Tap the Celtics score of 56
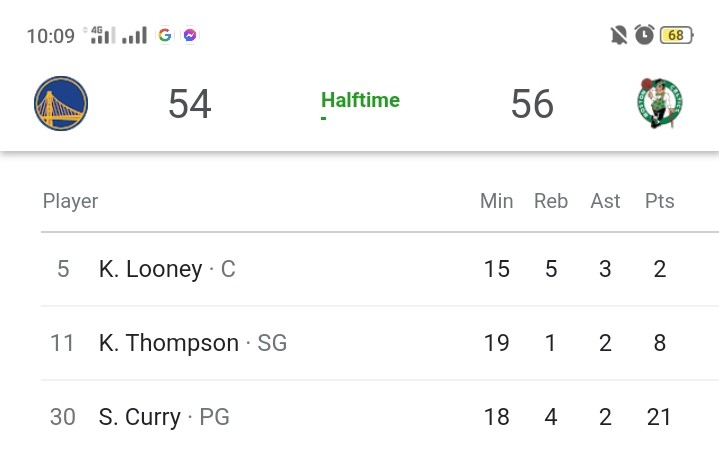 pos(532,104)
